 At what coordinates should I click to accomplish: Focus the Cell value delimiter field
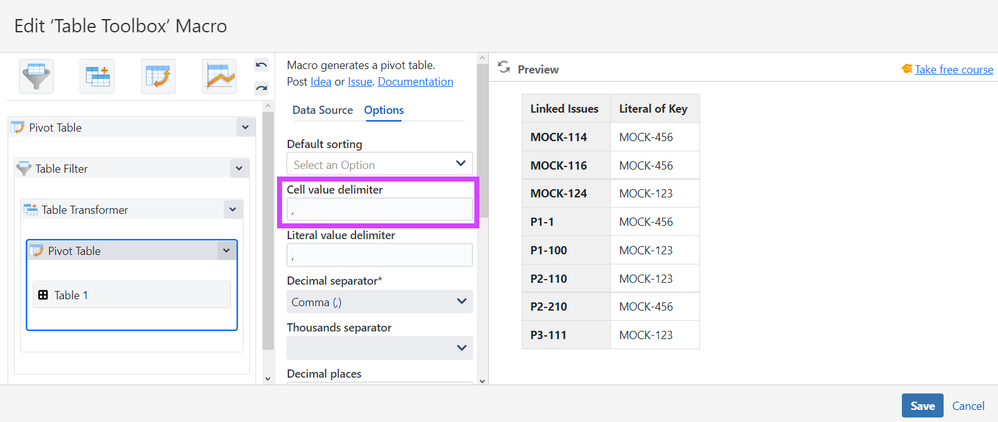(379, 209)
